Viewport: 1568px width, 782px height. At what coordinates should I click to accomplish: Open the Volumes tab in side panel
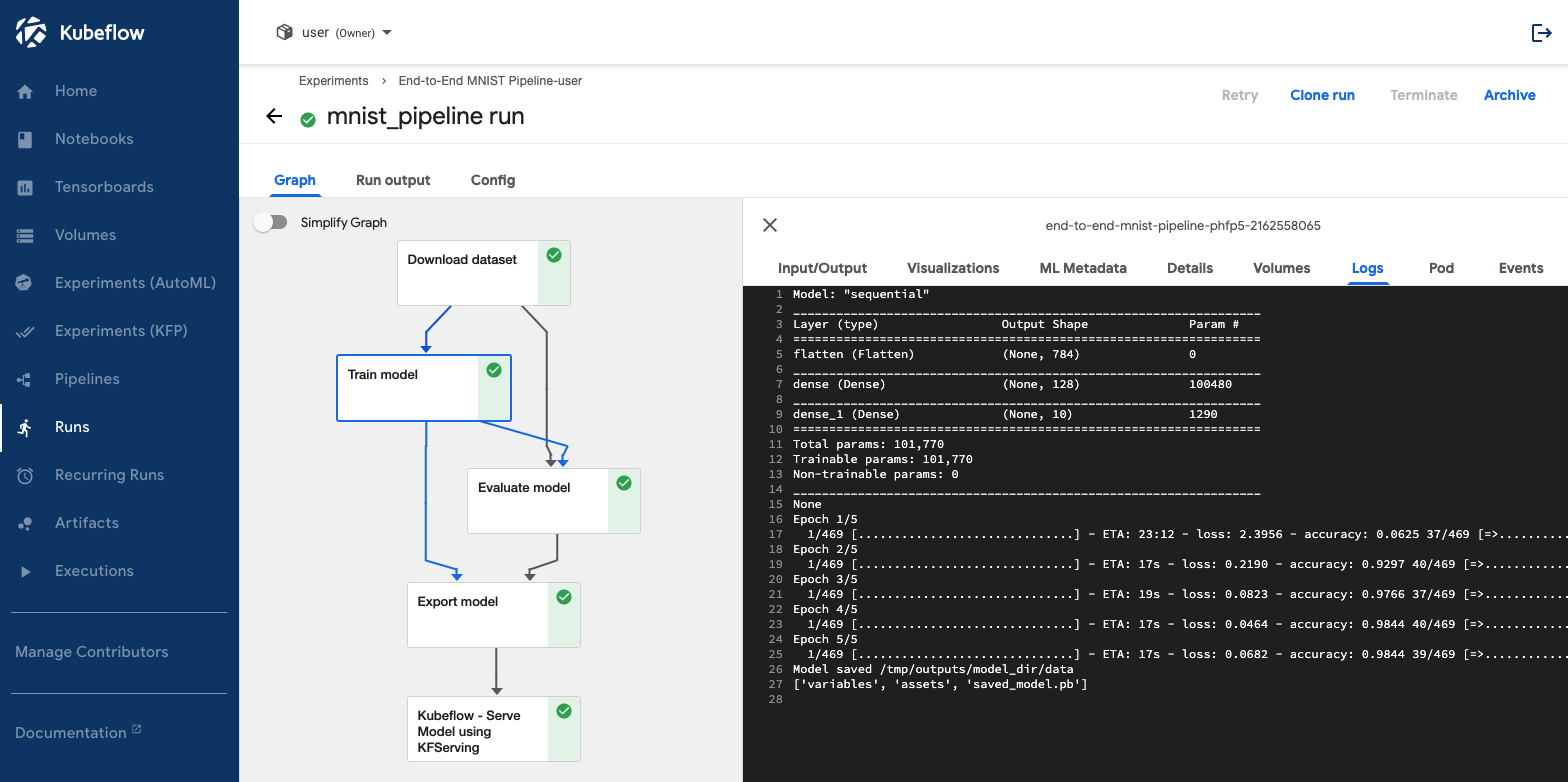pos(1282,268)
